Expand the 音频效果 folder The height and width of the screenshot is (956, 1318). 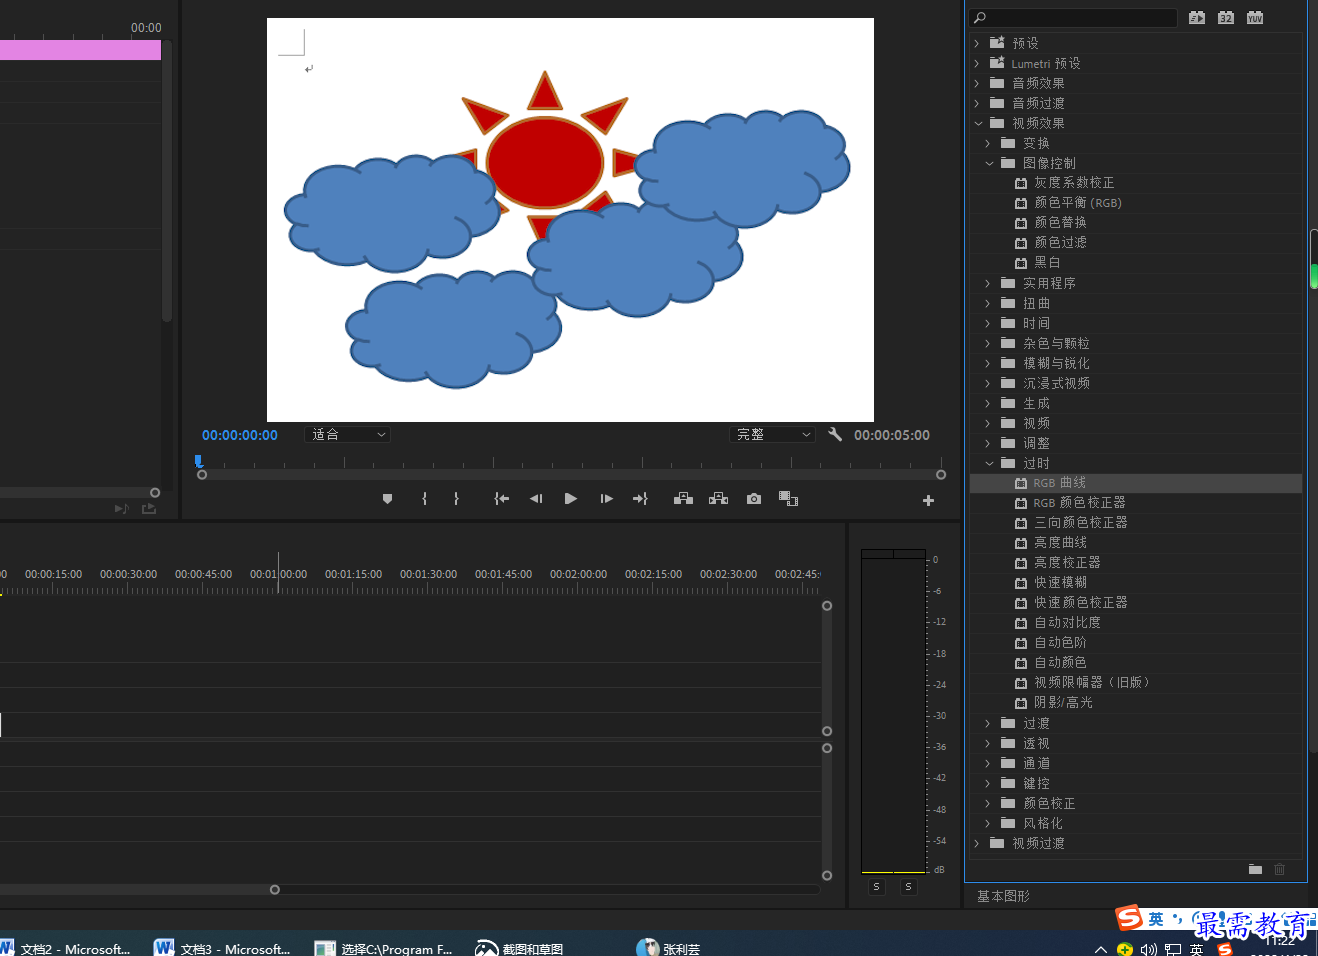tap(977, 83)
